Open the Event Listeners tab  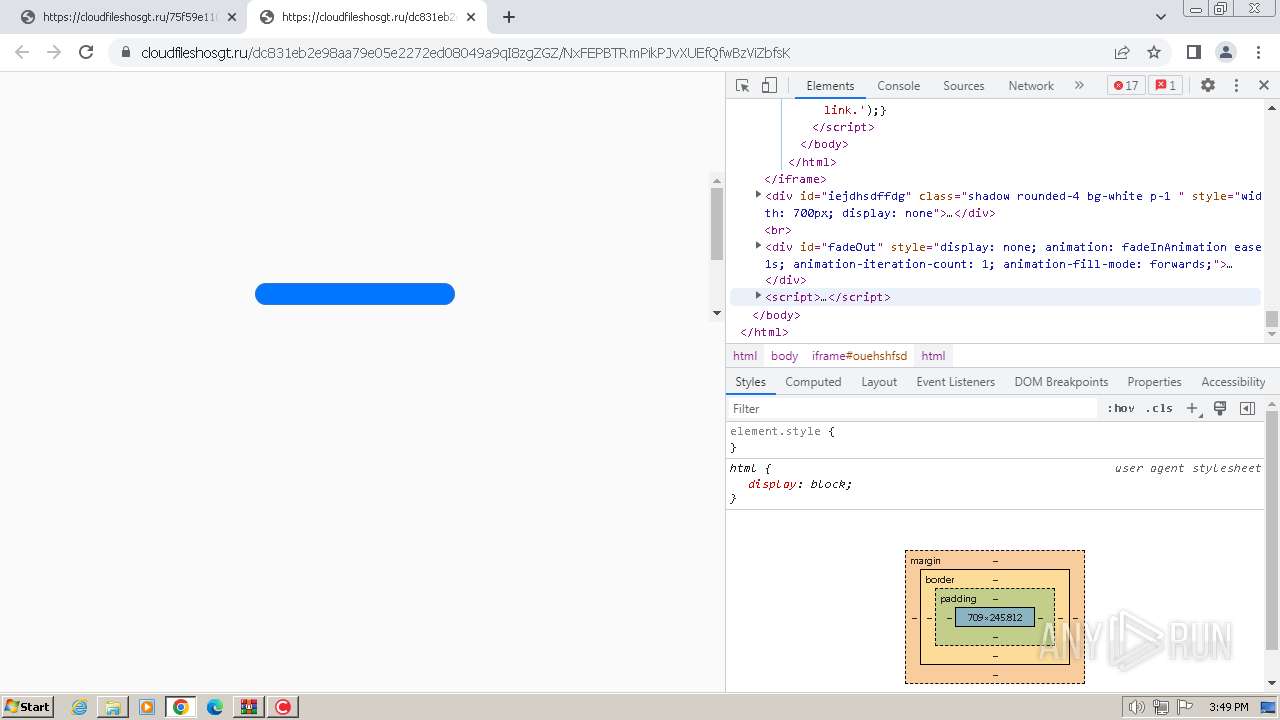point(955,382)
